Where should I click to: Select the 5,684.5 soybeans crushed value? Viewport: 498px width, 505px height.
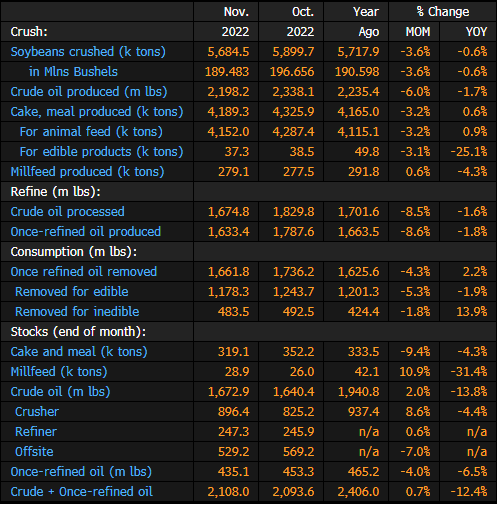pyautogui.click(x=228, y=52)
